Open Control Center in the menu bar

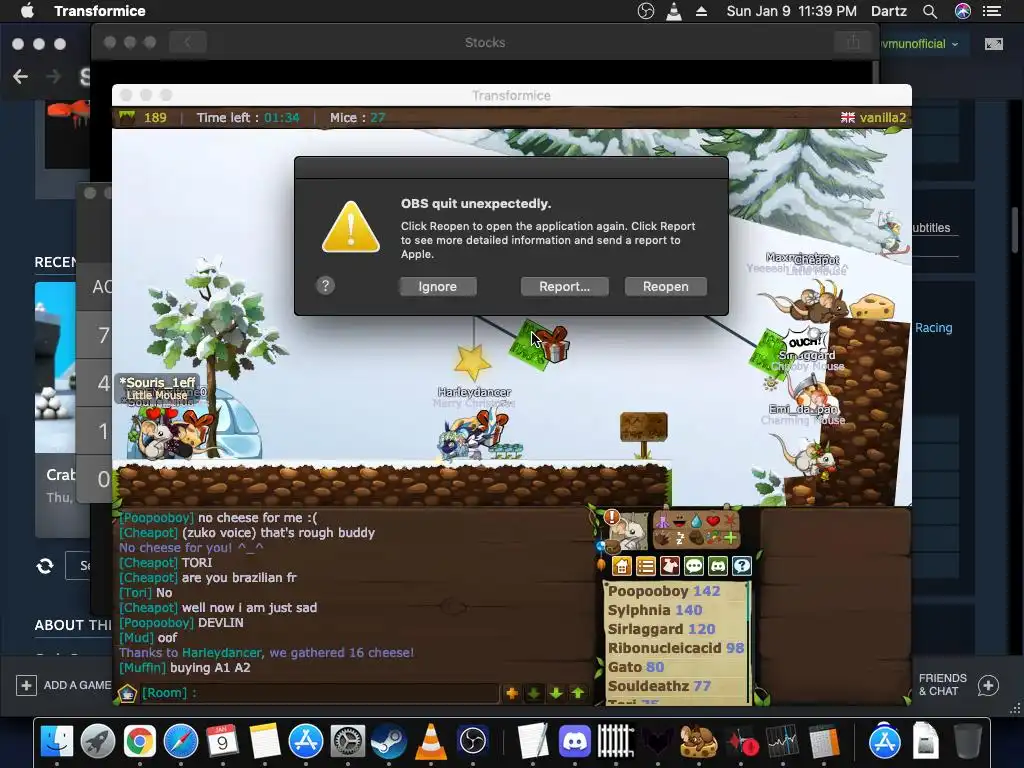tap(992, 11)
